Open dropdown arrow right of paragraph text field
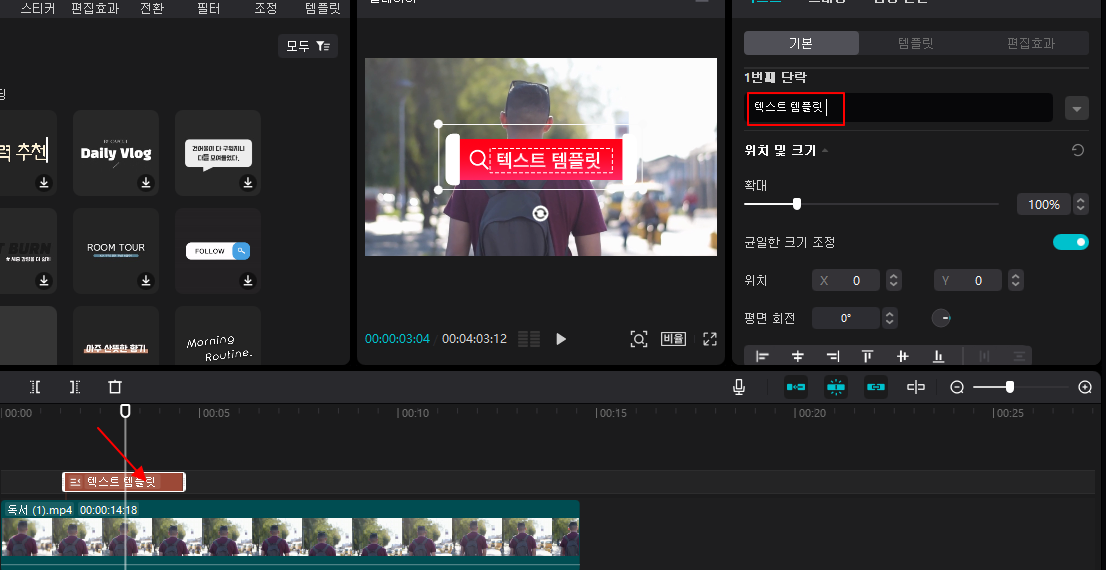 [x=1077, y=109]
